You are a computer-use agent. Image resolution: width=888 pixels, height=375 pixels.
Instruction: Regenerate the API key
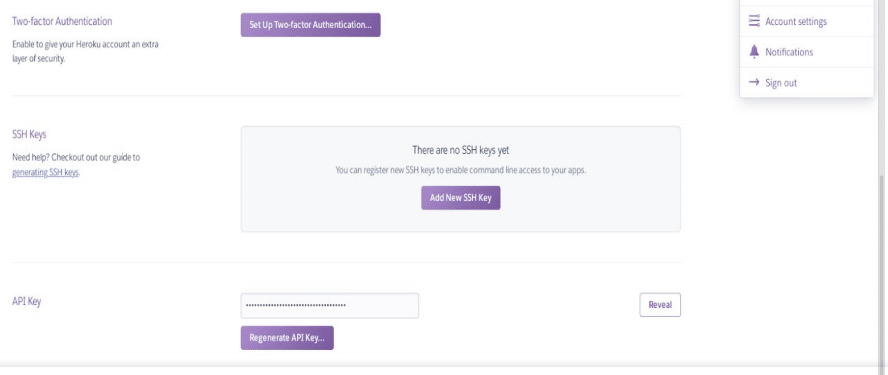pyautogui.click(x=287, y=338)
